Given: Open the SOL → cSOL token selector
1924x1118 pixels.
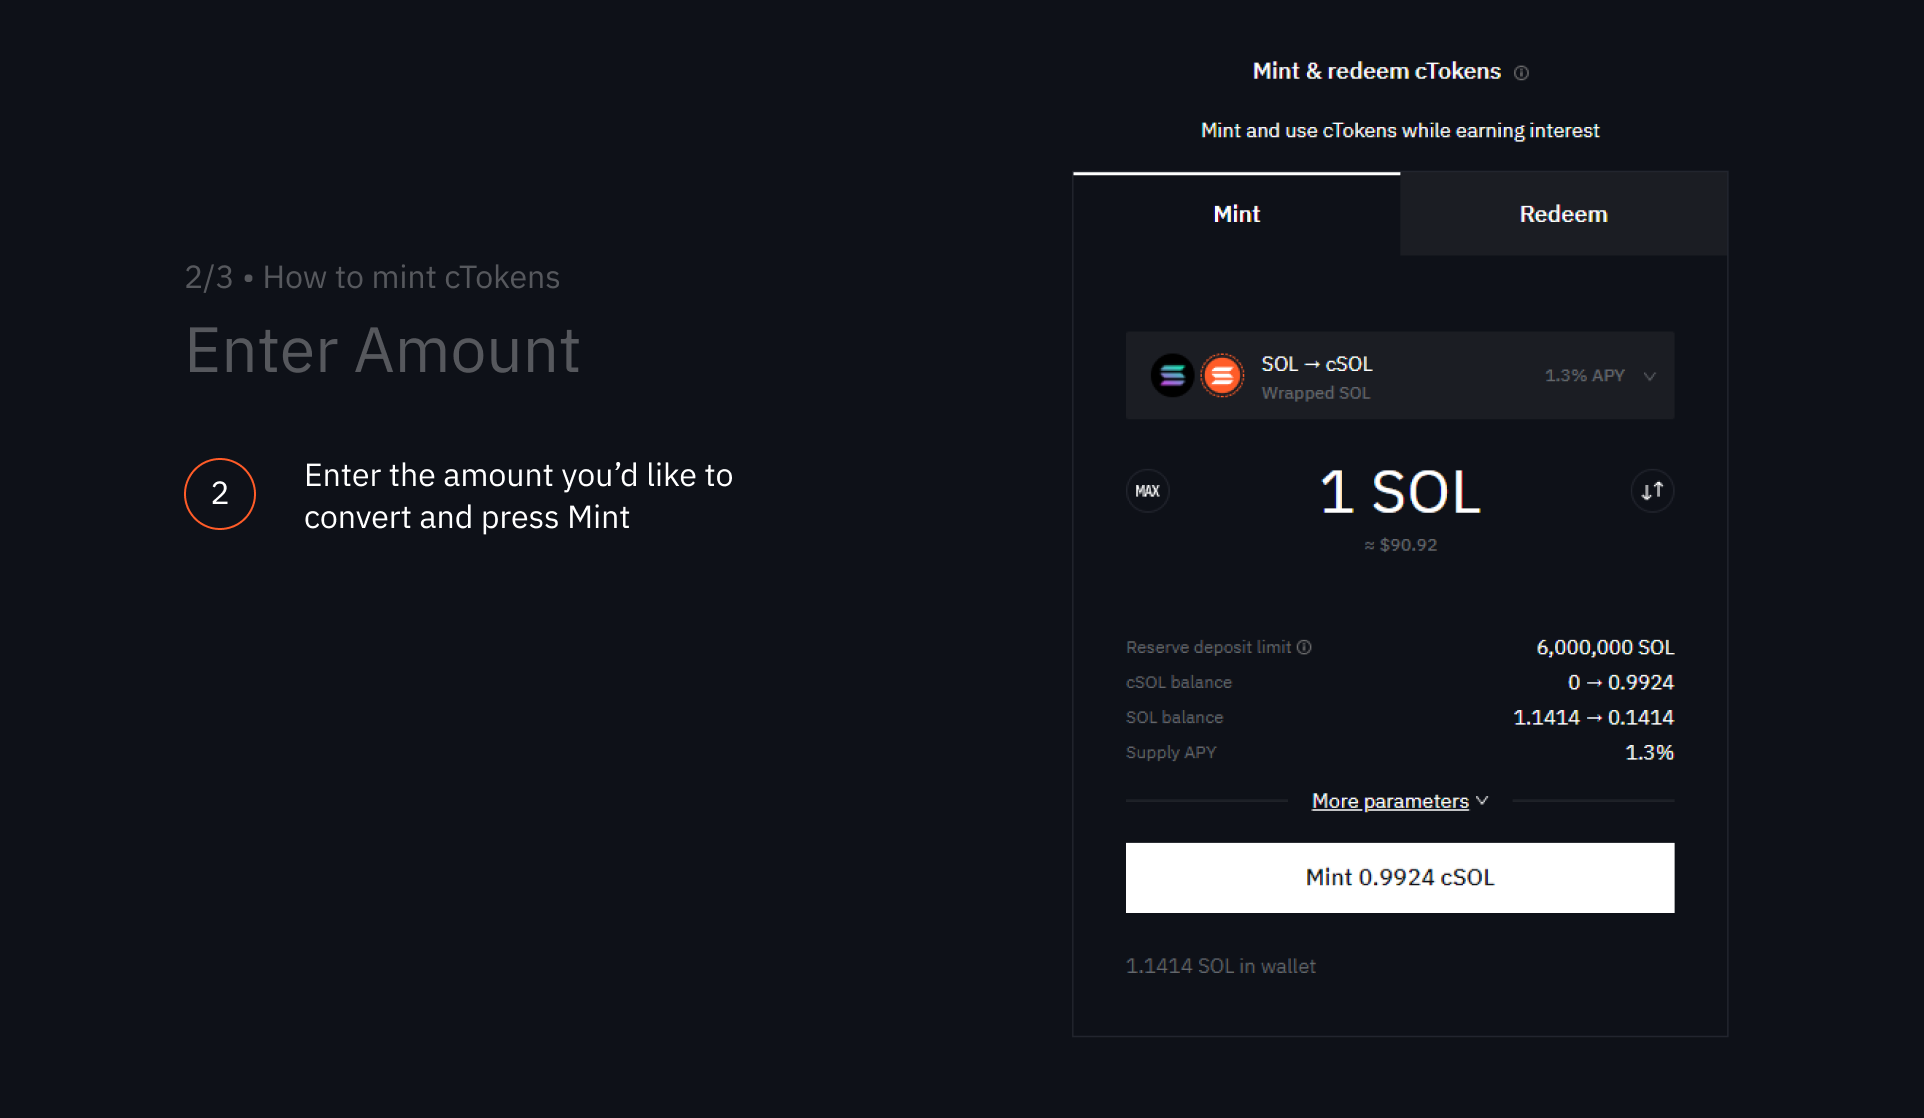Looking at the screenshot, I should (x=1399, y=375).
